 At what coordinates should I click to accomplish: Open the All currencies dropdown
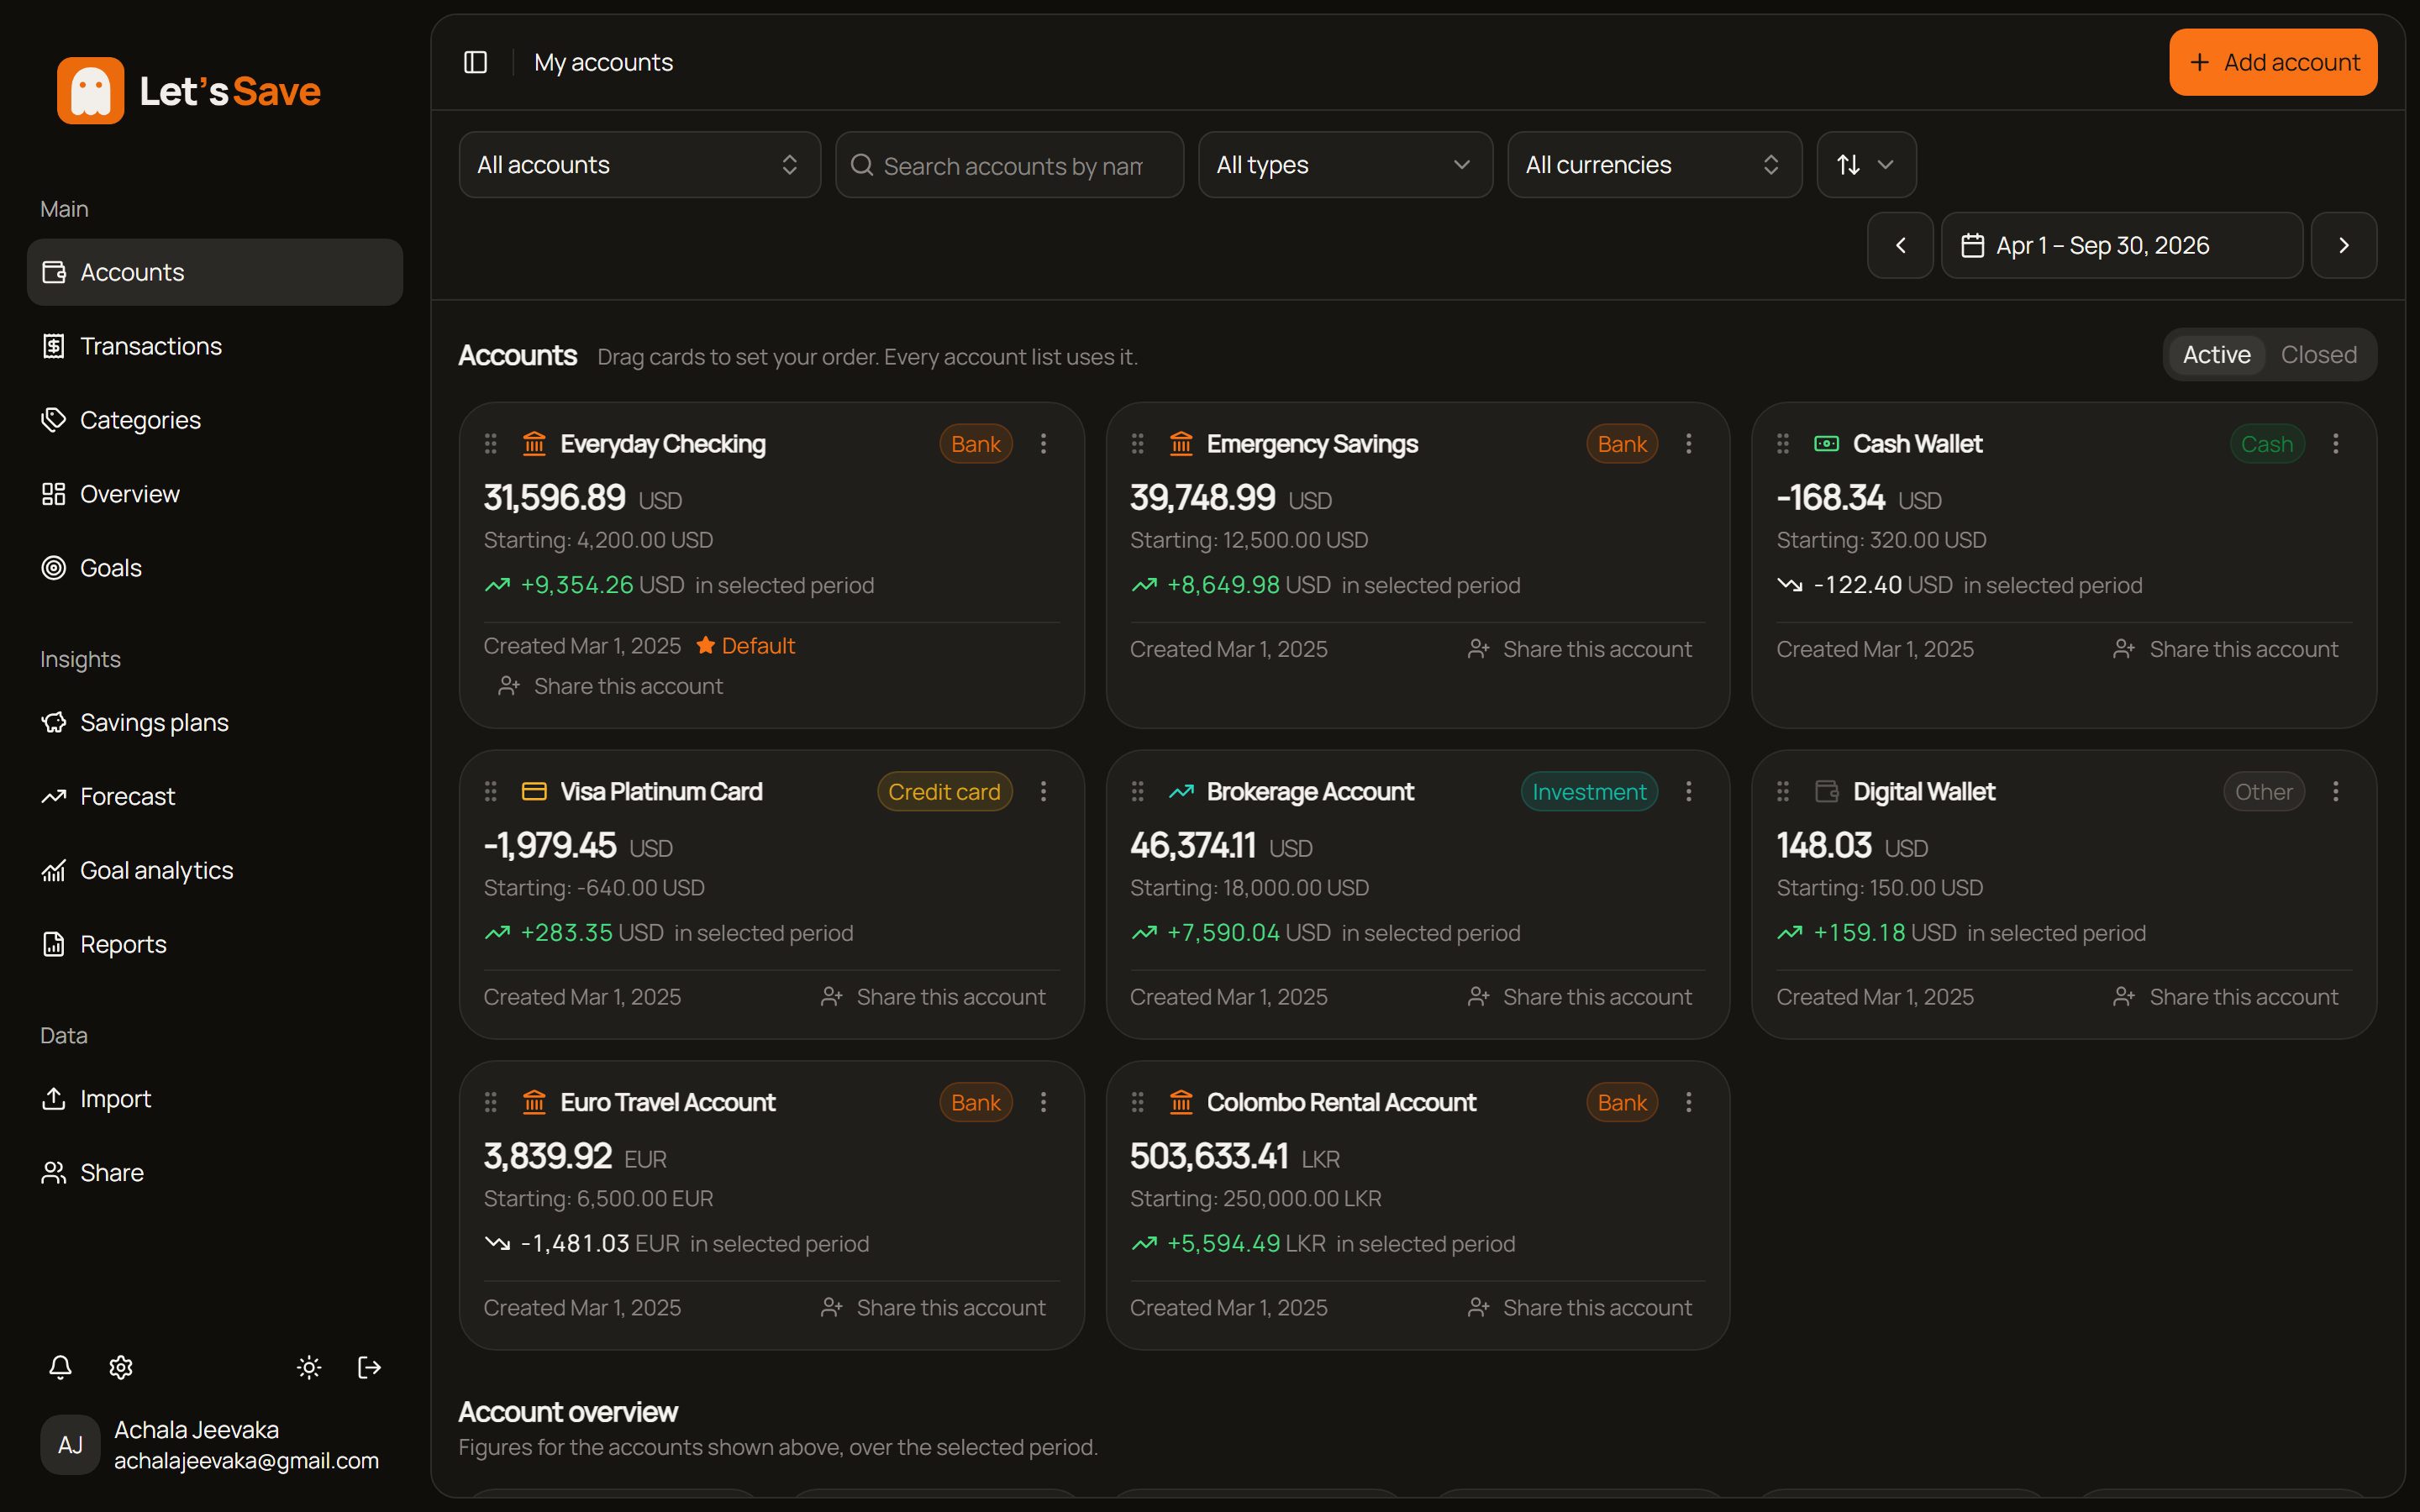[x=1654, y=164]
